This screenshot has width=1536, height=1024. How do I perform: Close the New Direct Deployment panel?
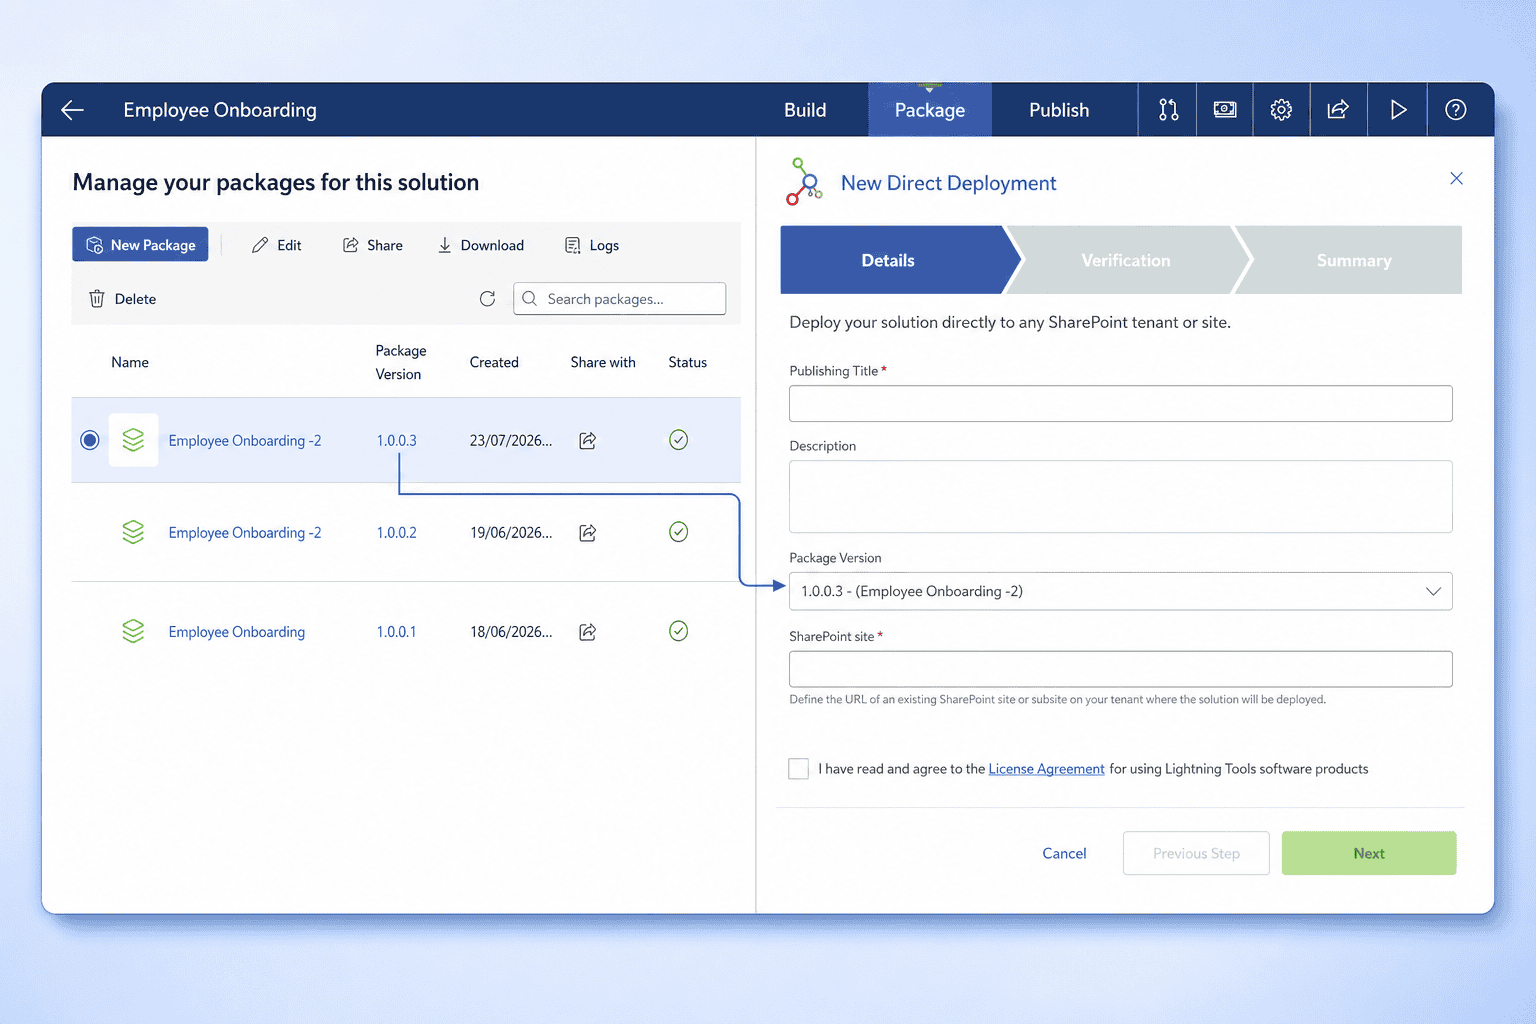coord(1456,178)
